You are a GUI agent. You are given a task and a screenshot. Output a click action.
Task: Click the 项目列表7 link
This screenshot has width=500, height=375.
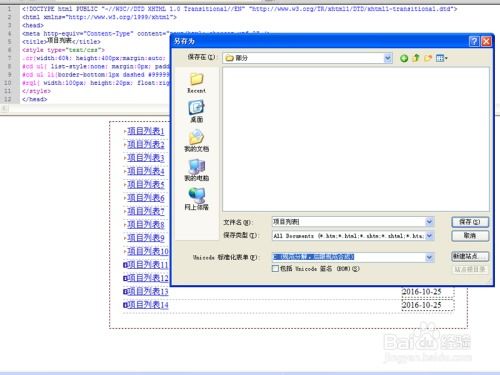click(146, 211)
